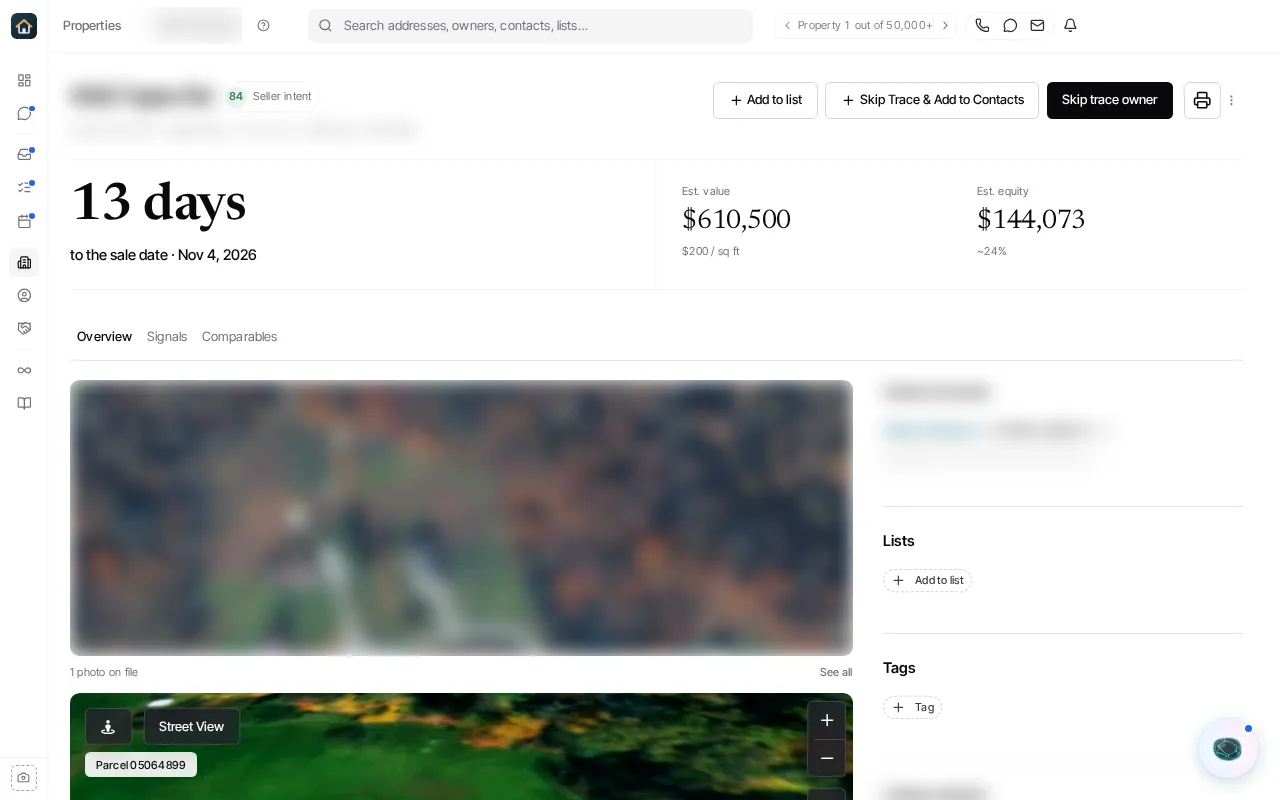Screen dimensions: 1280x800
Task: Switch to the Overview tab
Action: coord(104,337)
